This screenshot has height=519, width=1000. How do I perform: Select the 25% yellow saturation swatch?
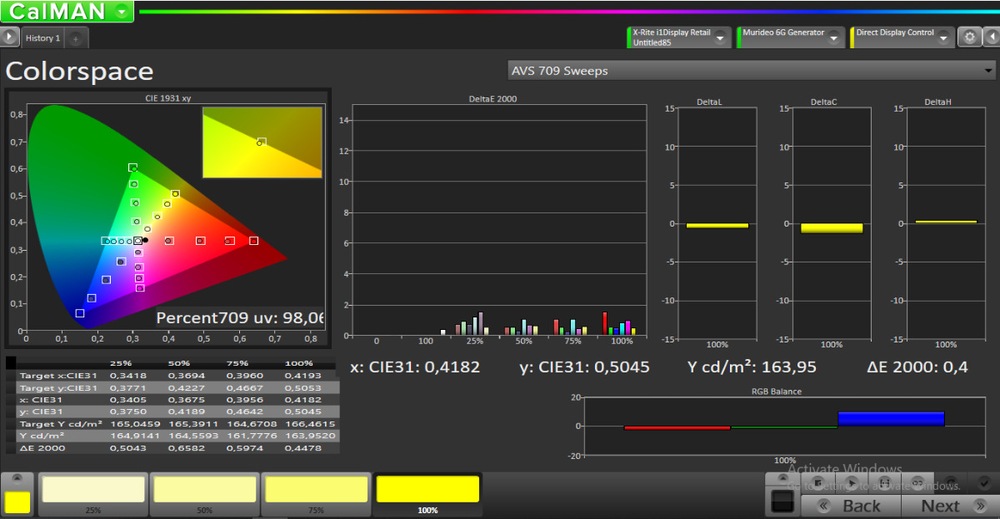(93, 491)
